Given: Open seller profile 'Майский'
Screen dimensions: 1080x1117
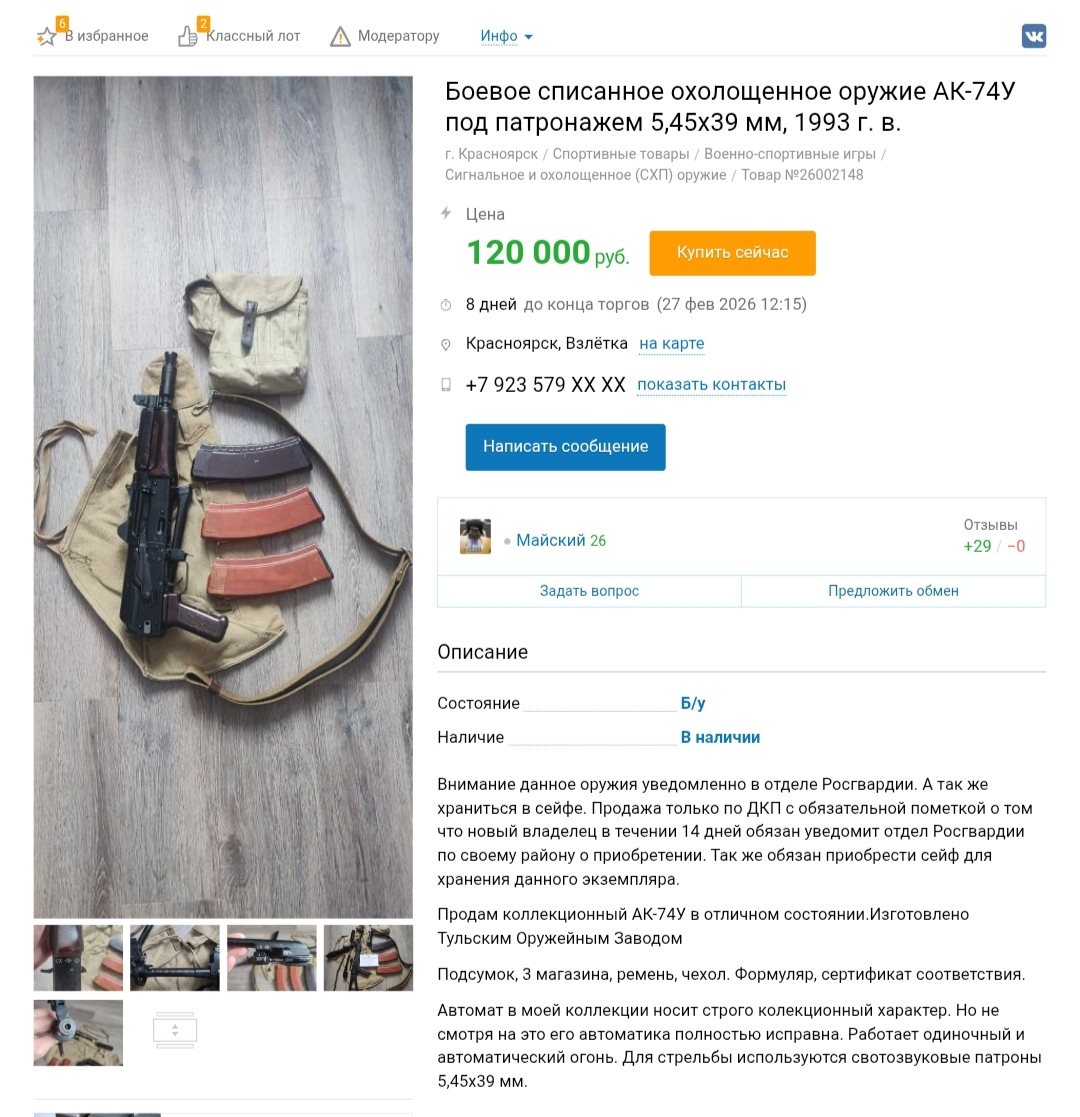Looking at the screenshot, I should pyautogui.click(x=551, y=541).
